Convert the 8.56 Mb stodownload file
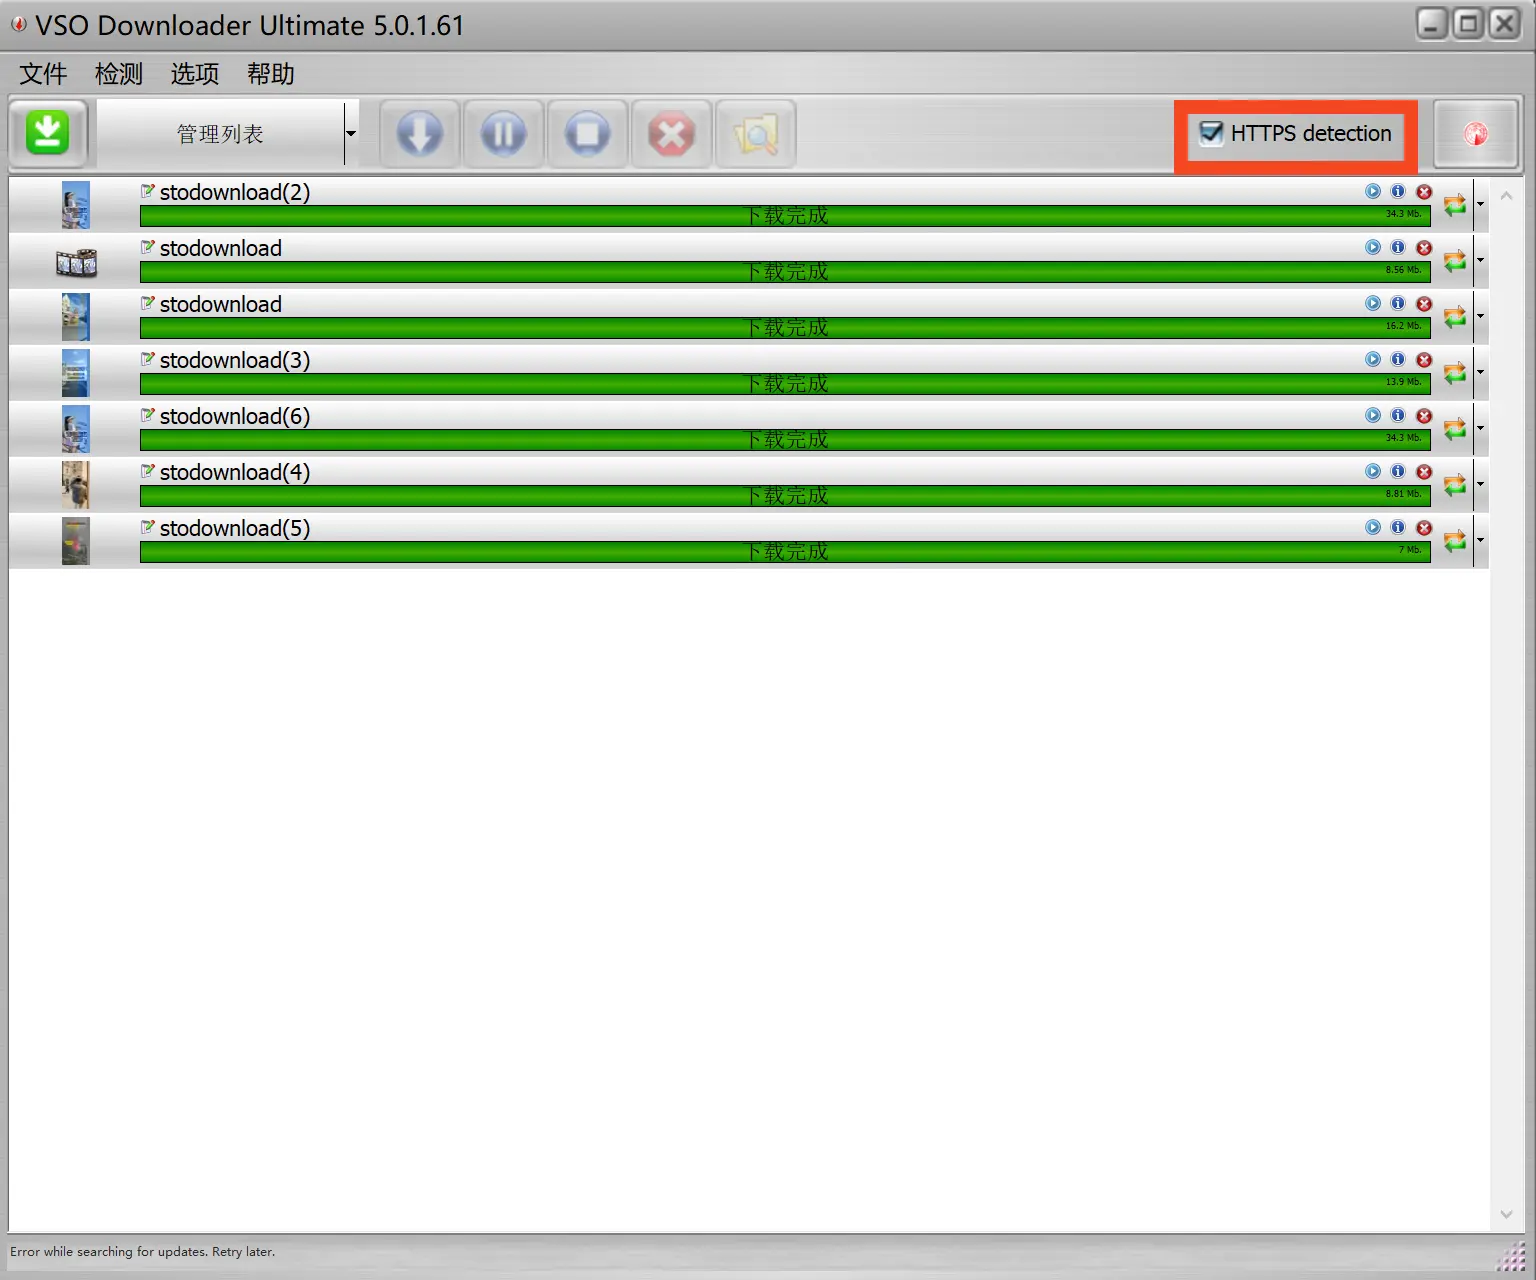The image size is (1536, 1280). click(x=1455, y=260)
